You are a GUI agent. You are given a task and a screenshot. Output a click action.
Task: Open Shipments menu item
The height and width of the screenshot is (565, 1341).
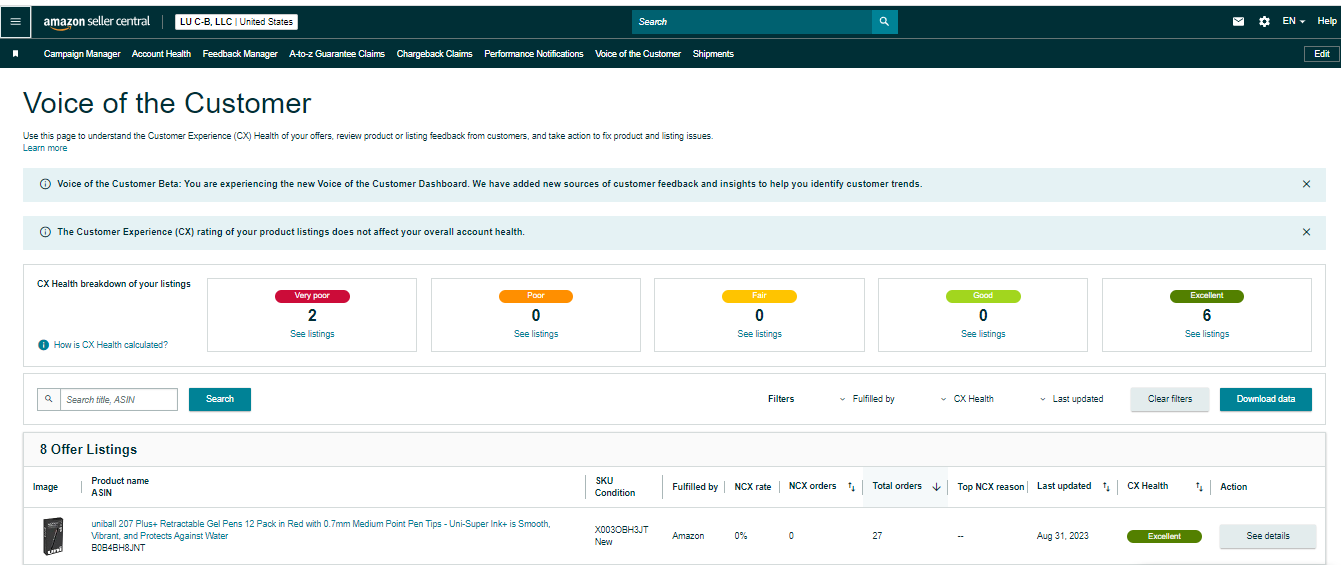coord(713,54)
